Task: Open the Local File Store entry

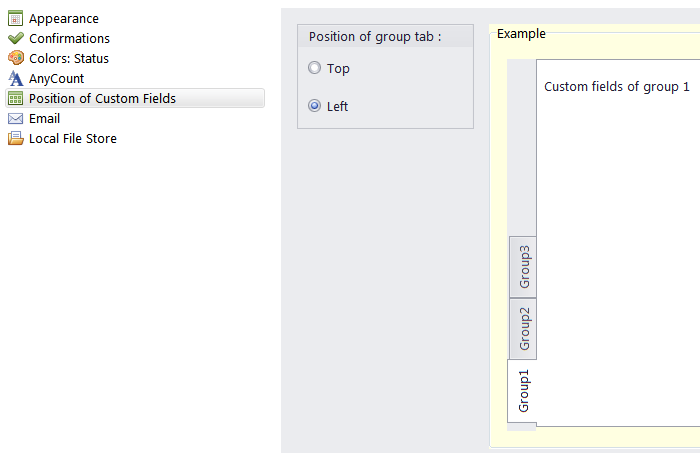Action: pos(73,138)
